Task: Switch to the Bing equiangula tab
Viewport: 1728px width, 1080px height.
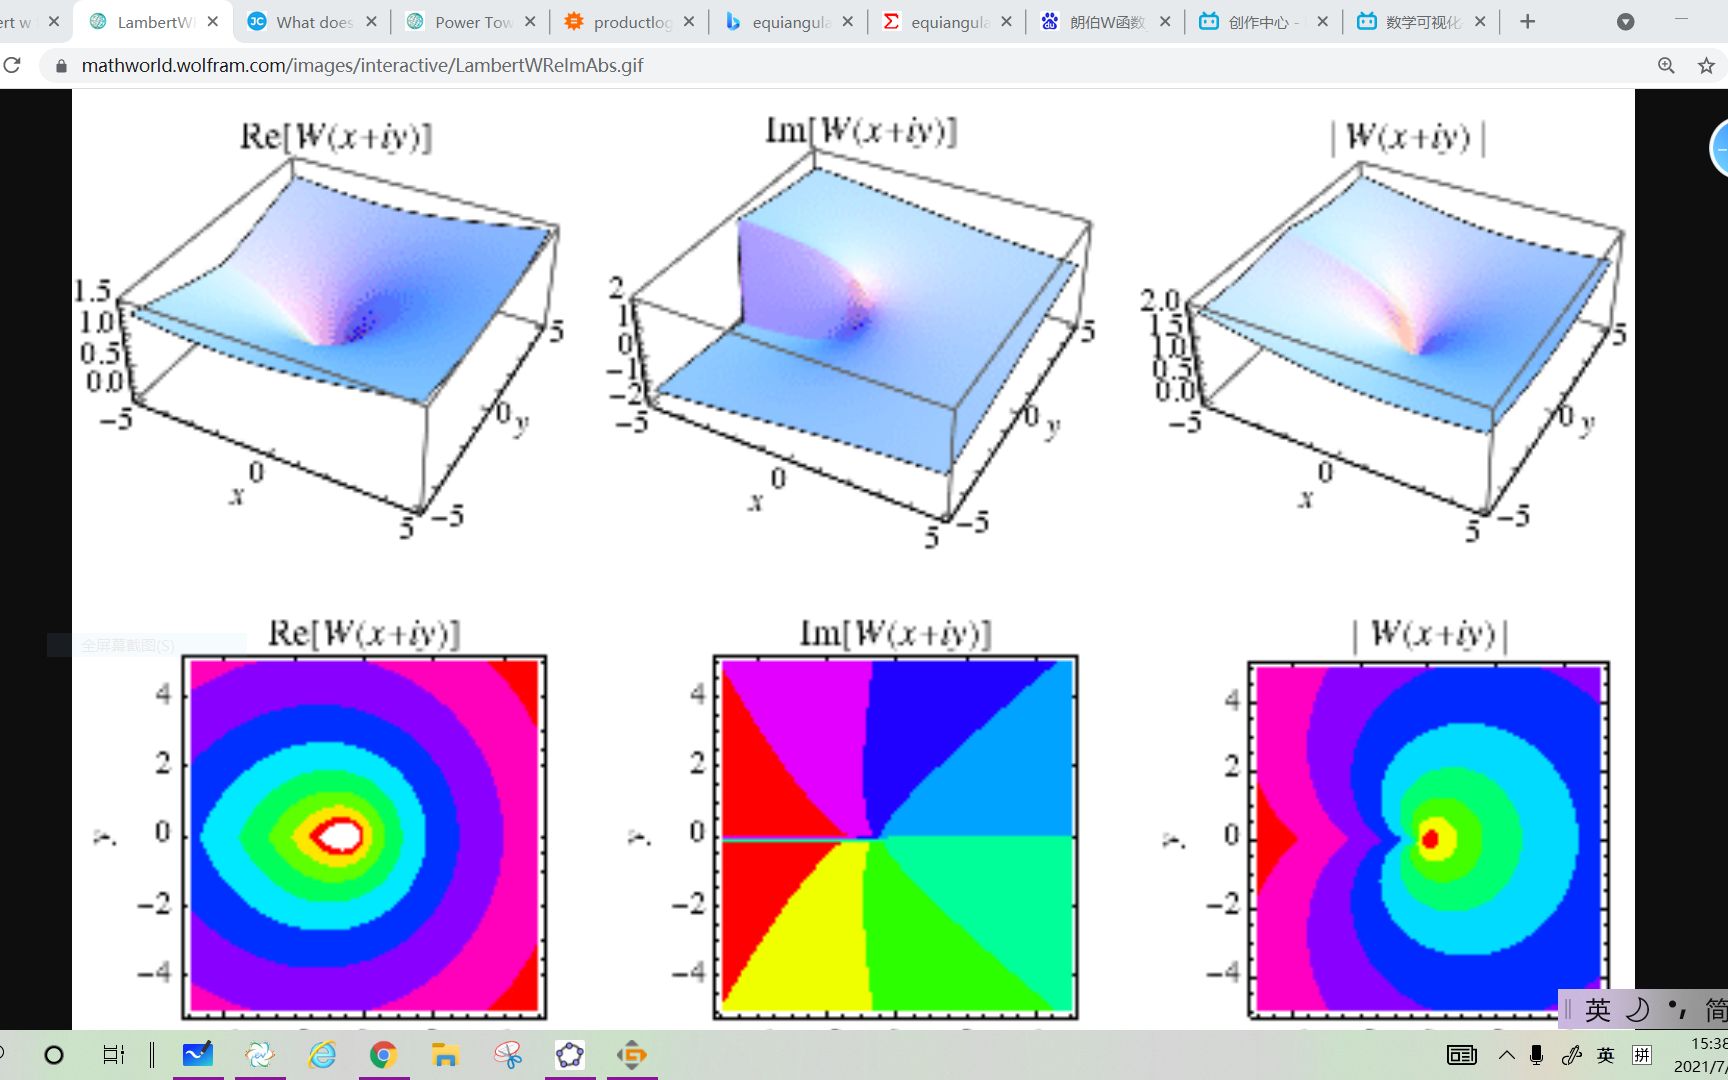Action: (x=787, y=21)
